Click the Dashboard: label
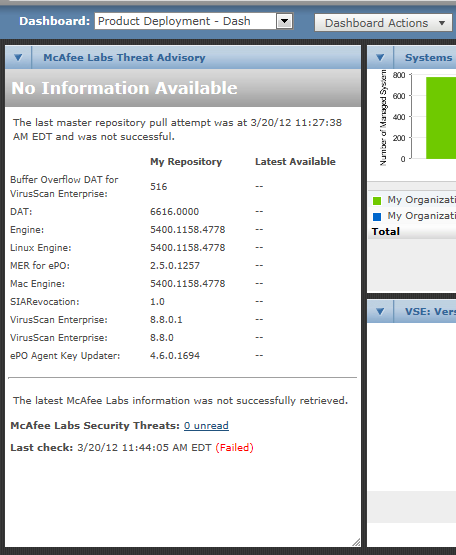 pos(55,21)
